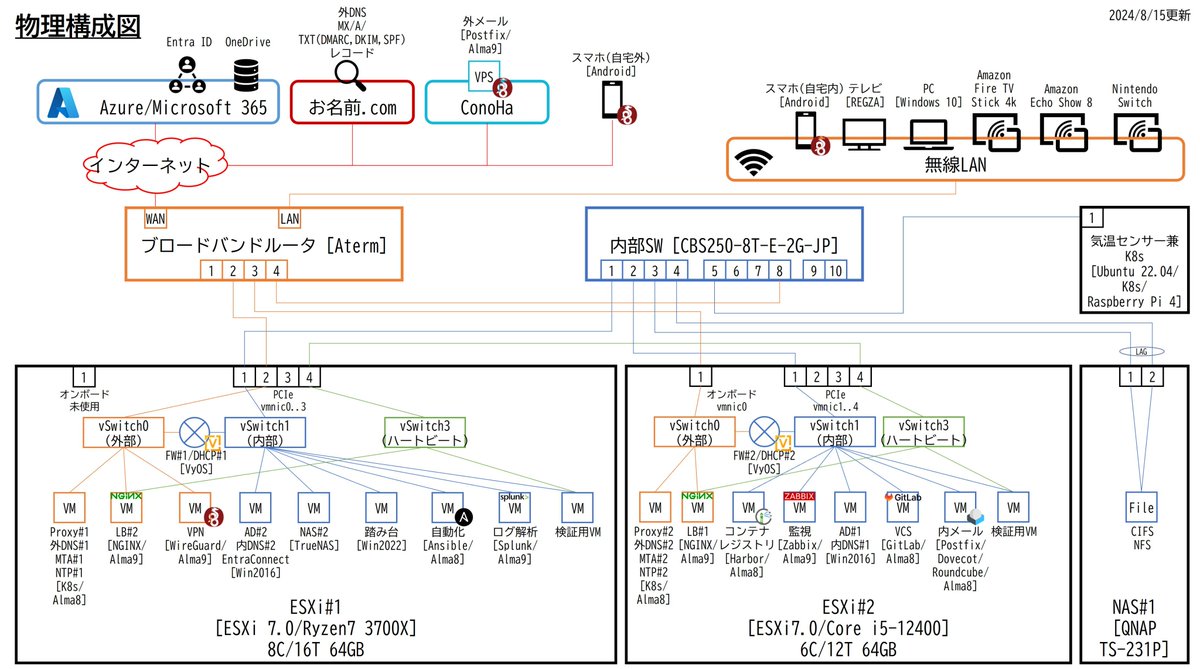The width and height of the screenshot is (1200, 669).
Task: Click the NGINX logo on LB#2 VM
Action: point(125,496)
